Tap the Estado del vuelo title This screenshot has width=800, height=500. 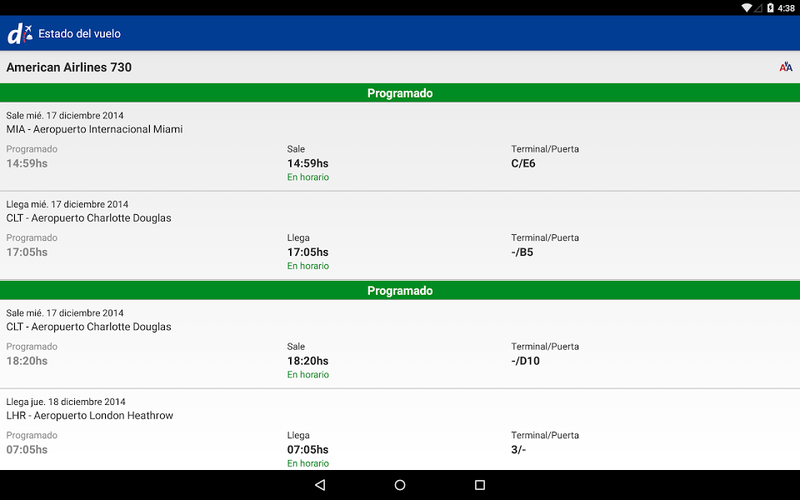click(80, 34)
